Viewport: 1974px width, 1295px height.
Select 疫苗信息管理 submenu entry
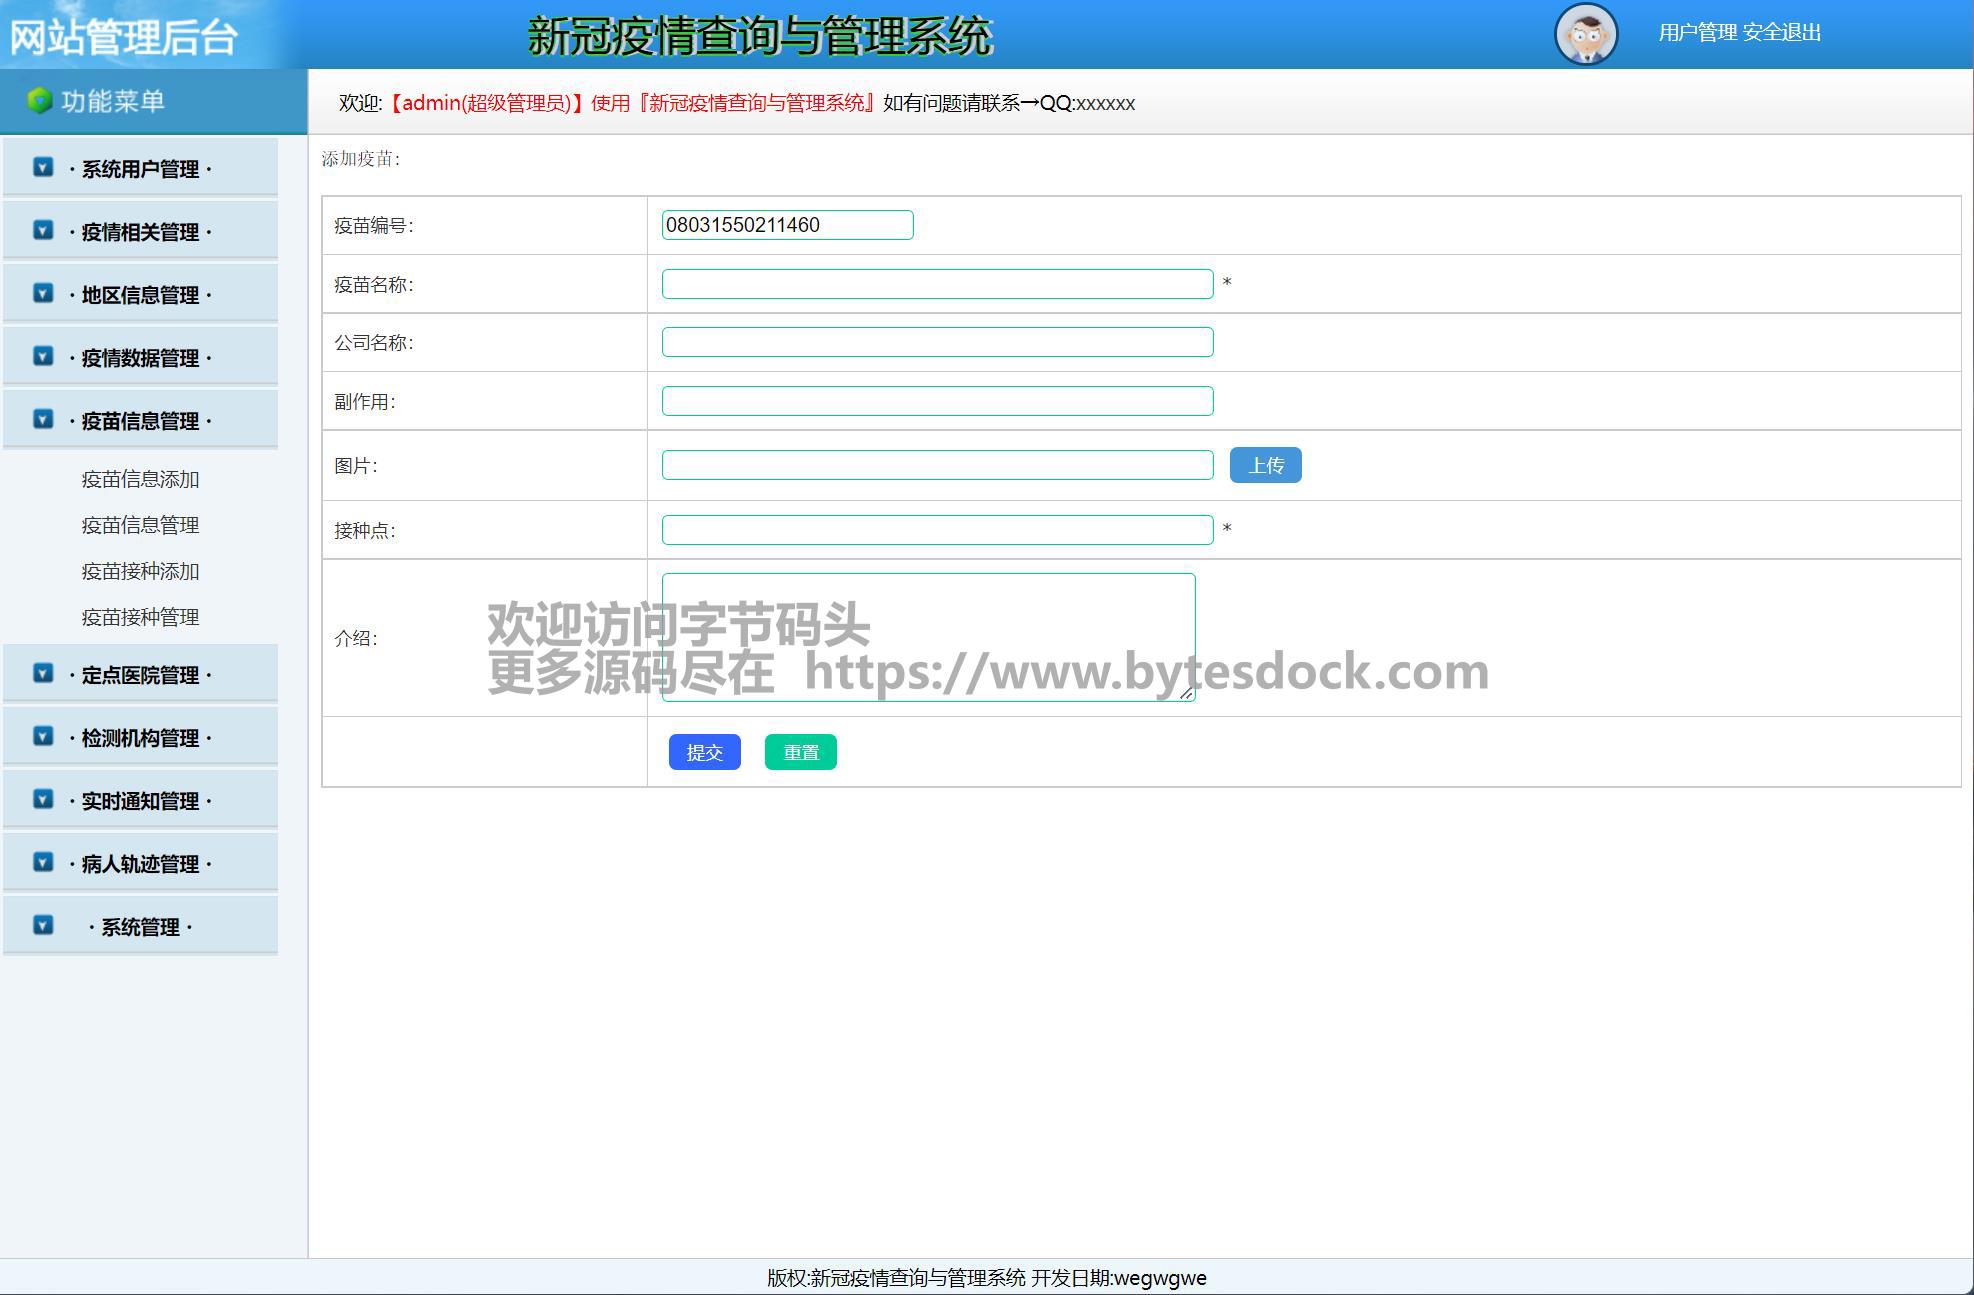pyautogui.click(x=140, y=525)
